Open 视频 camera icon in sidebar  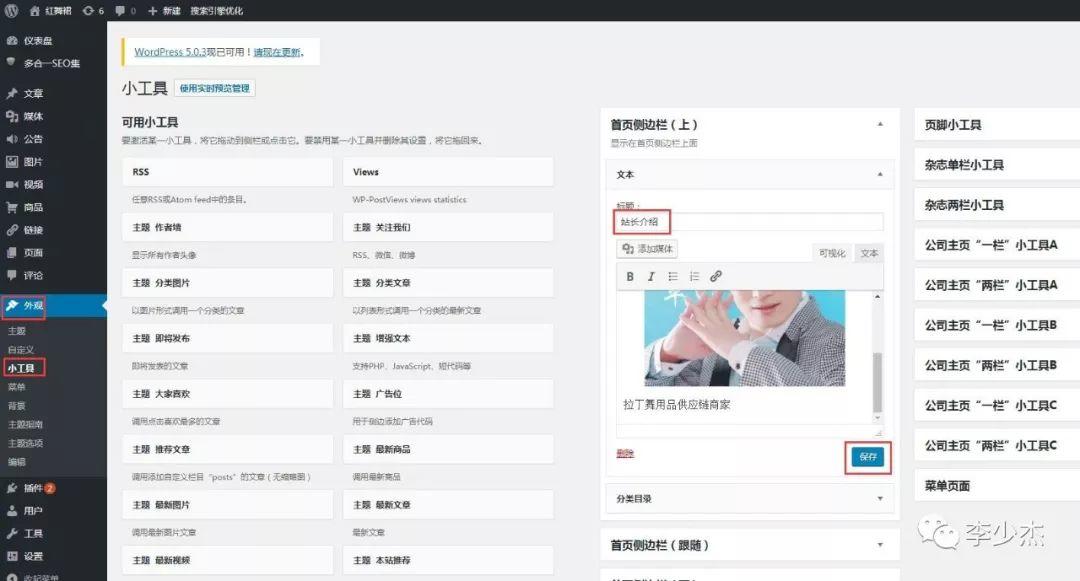coord(12,184)
